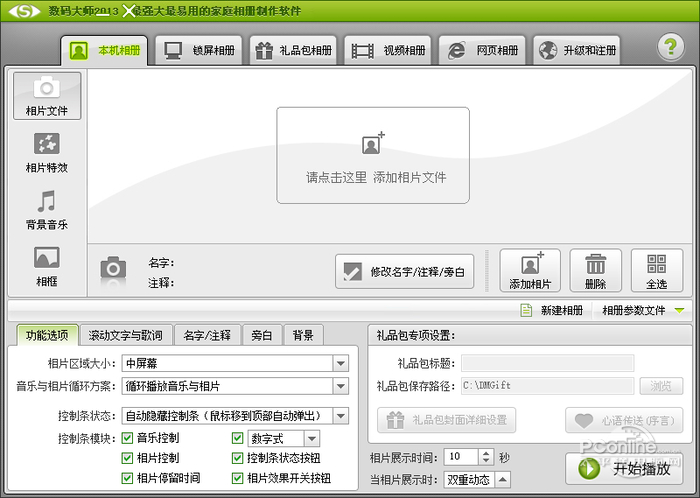Switch to the 锁屏相册 tab
Screen dimensions: 700x498
[199, 50]
